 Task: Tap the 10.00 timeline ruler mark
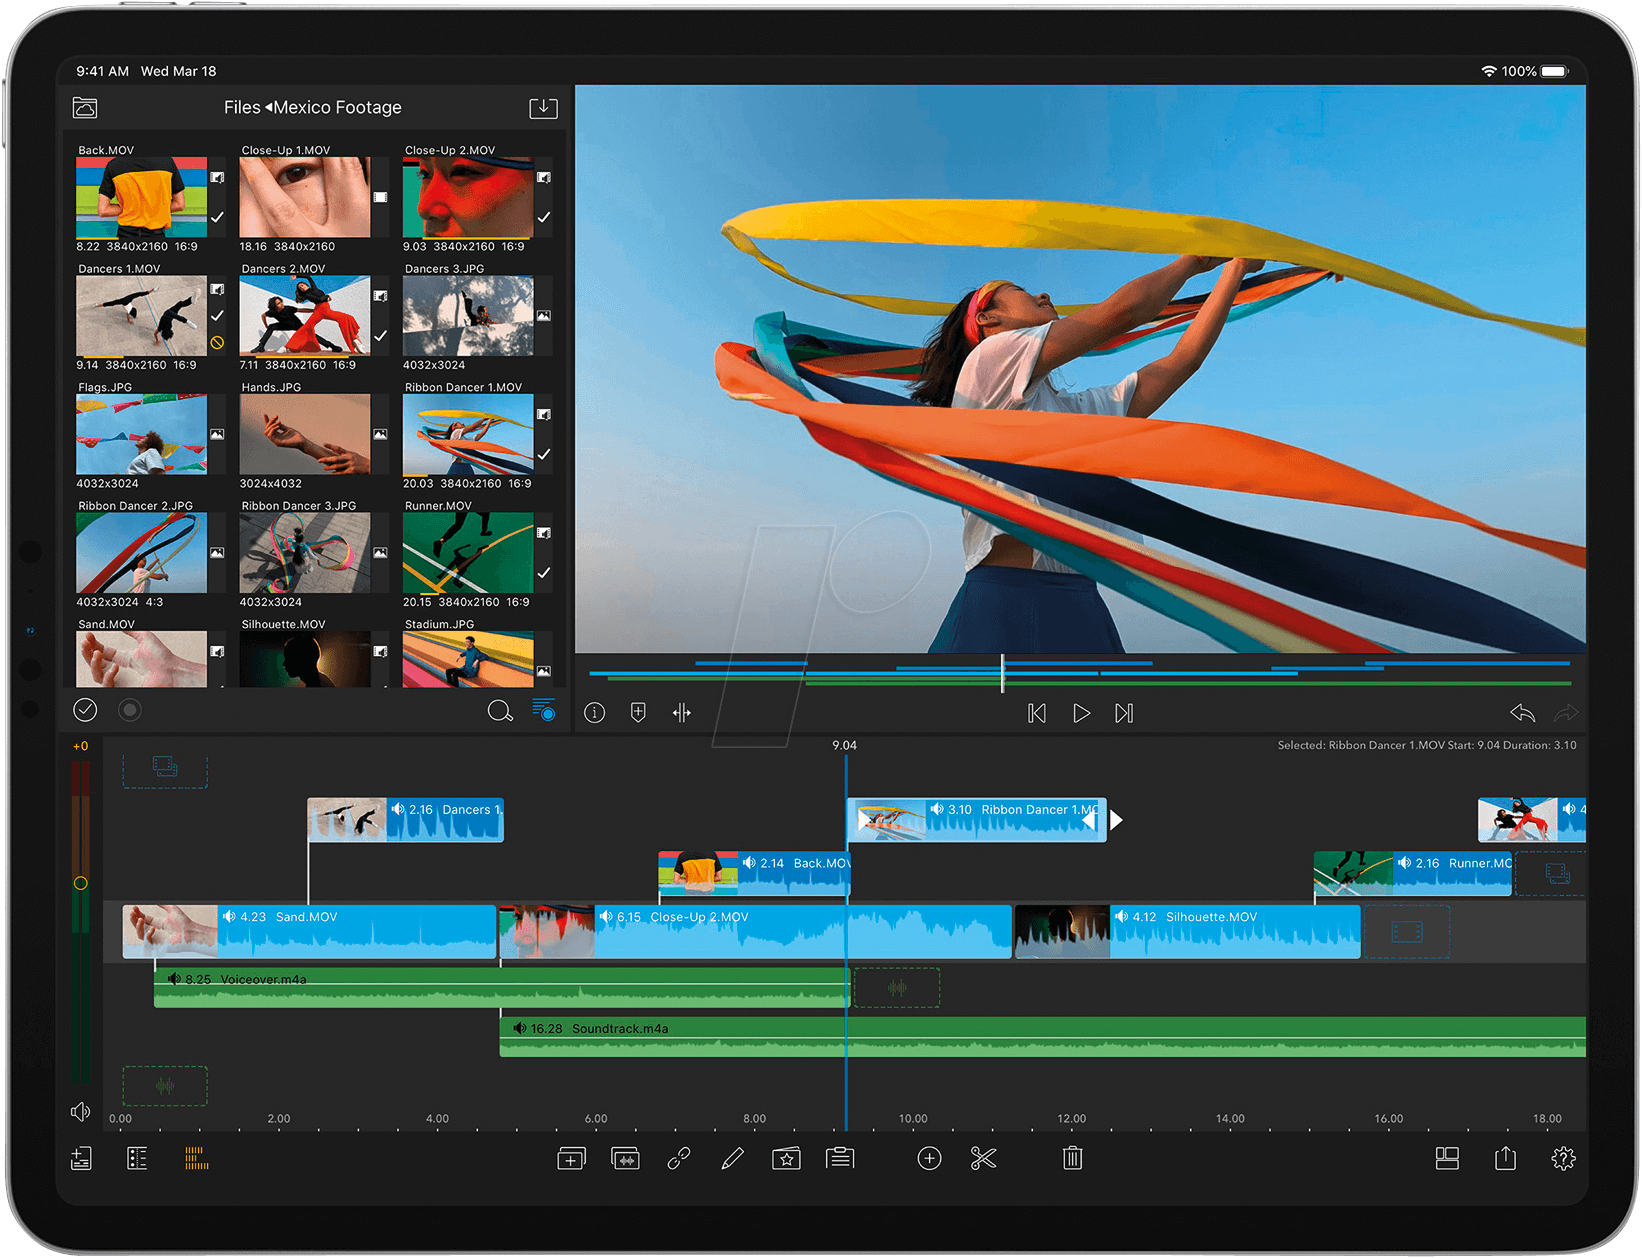[913, 1119]
